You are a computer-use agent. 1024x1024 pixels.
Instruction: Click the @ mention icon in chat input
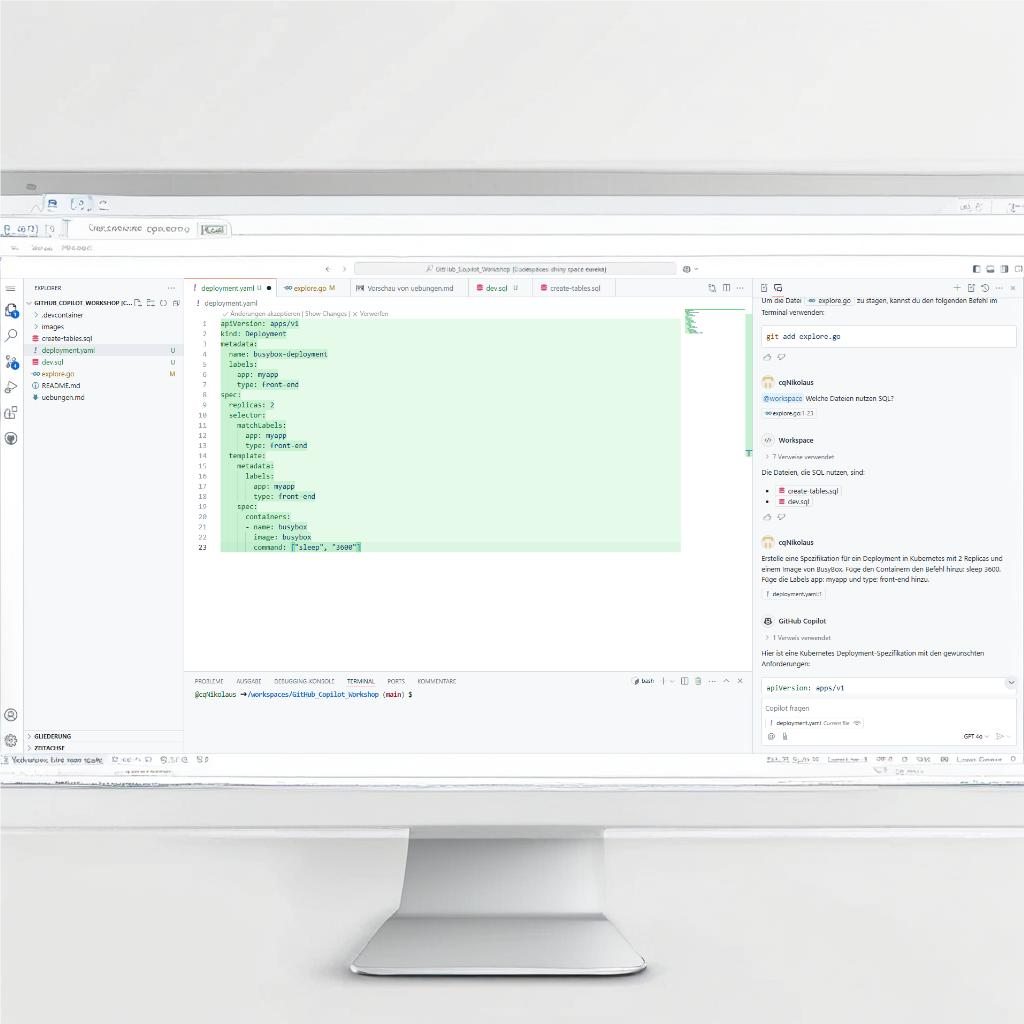[771, 736]
